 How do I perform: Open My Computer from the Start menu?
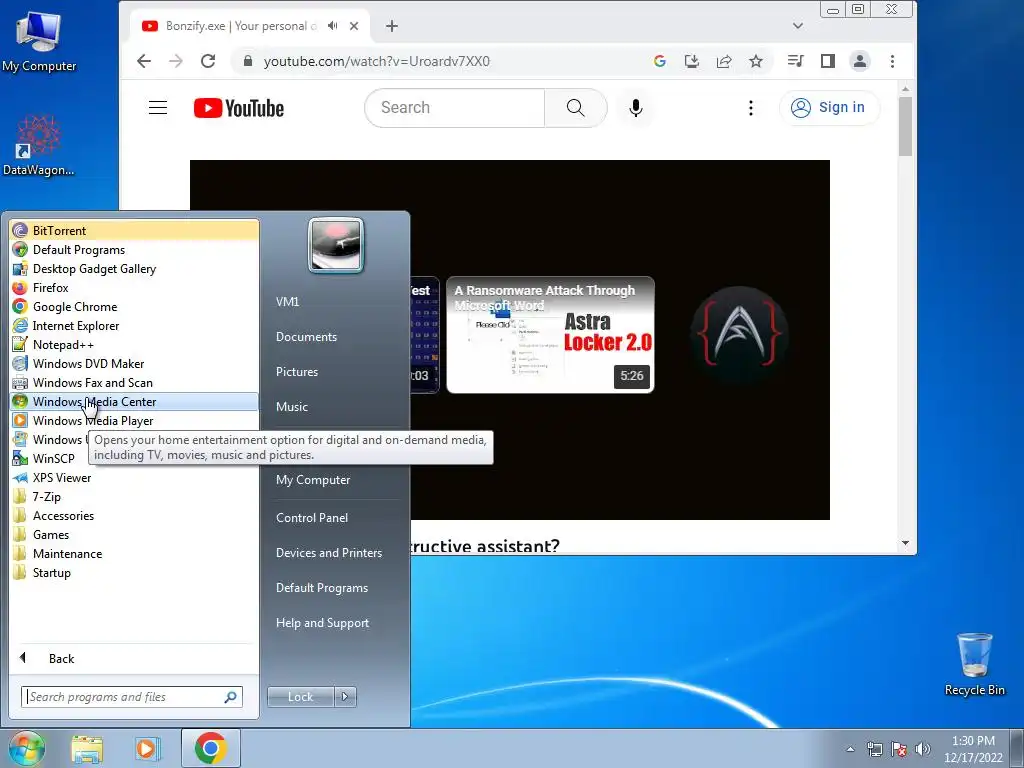[313, 480]
